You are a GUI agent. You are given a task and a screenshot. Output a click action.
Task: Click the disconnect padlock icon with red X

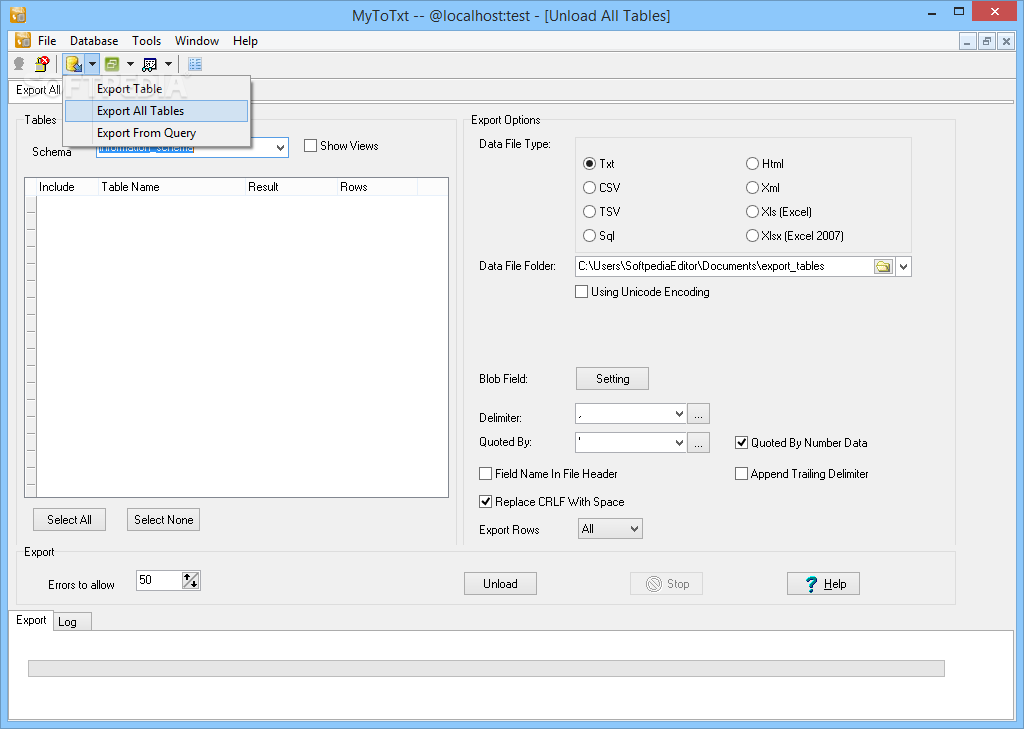pyautogui.click(x=42, y=64)
